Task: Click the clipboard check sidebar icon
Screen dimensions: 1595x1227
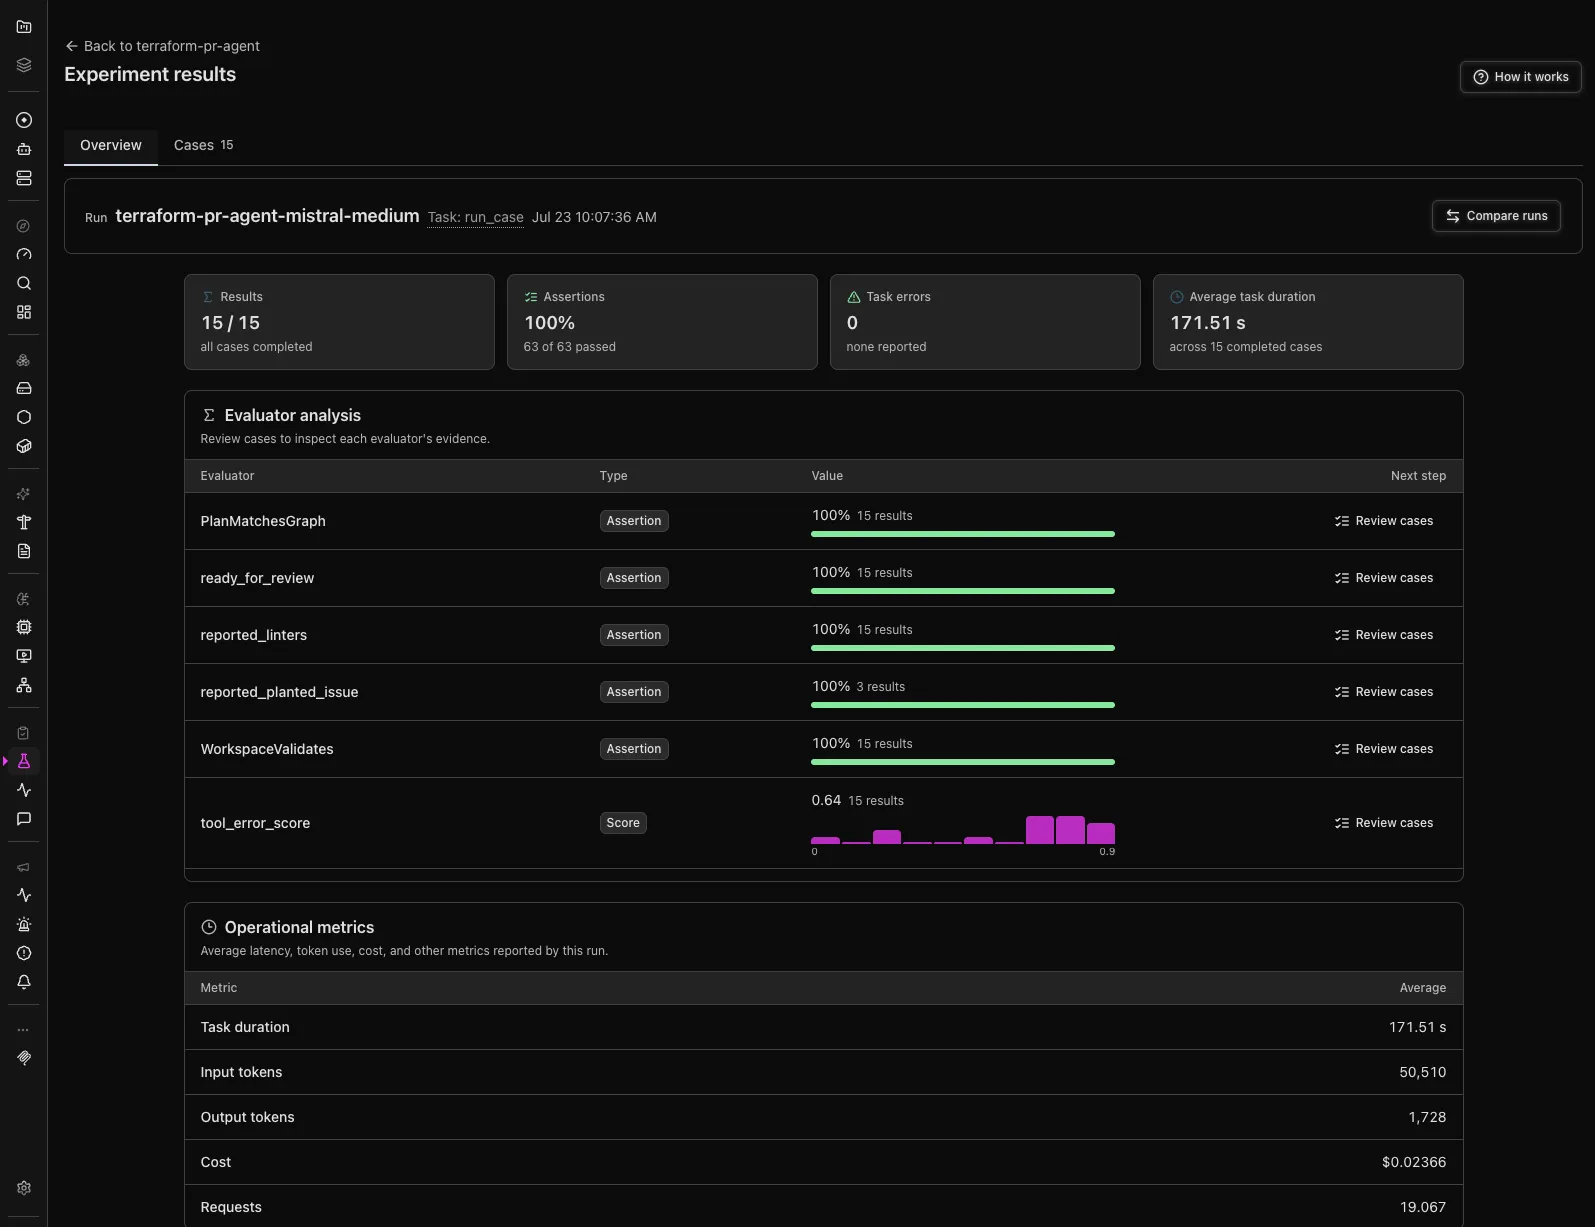Action: tap(24, 733)
